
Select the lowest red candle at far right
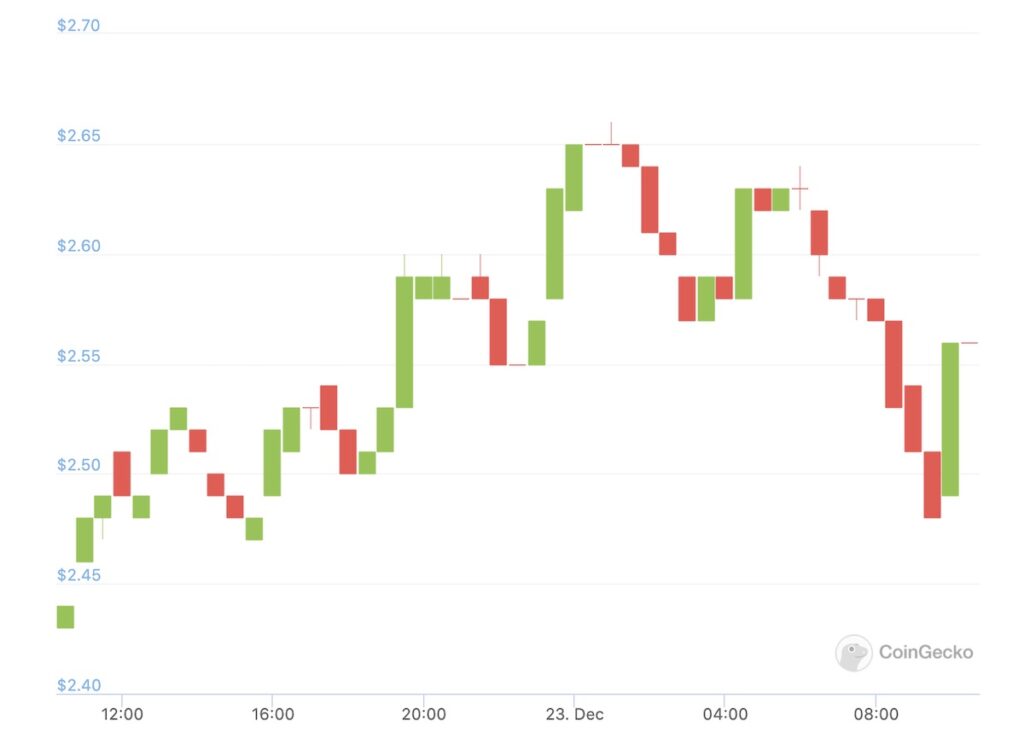(x=932, y=484)
